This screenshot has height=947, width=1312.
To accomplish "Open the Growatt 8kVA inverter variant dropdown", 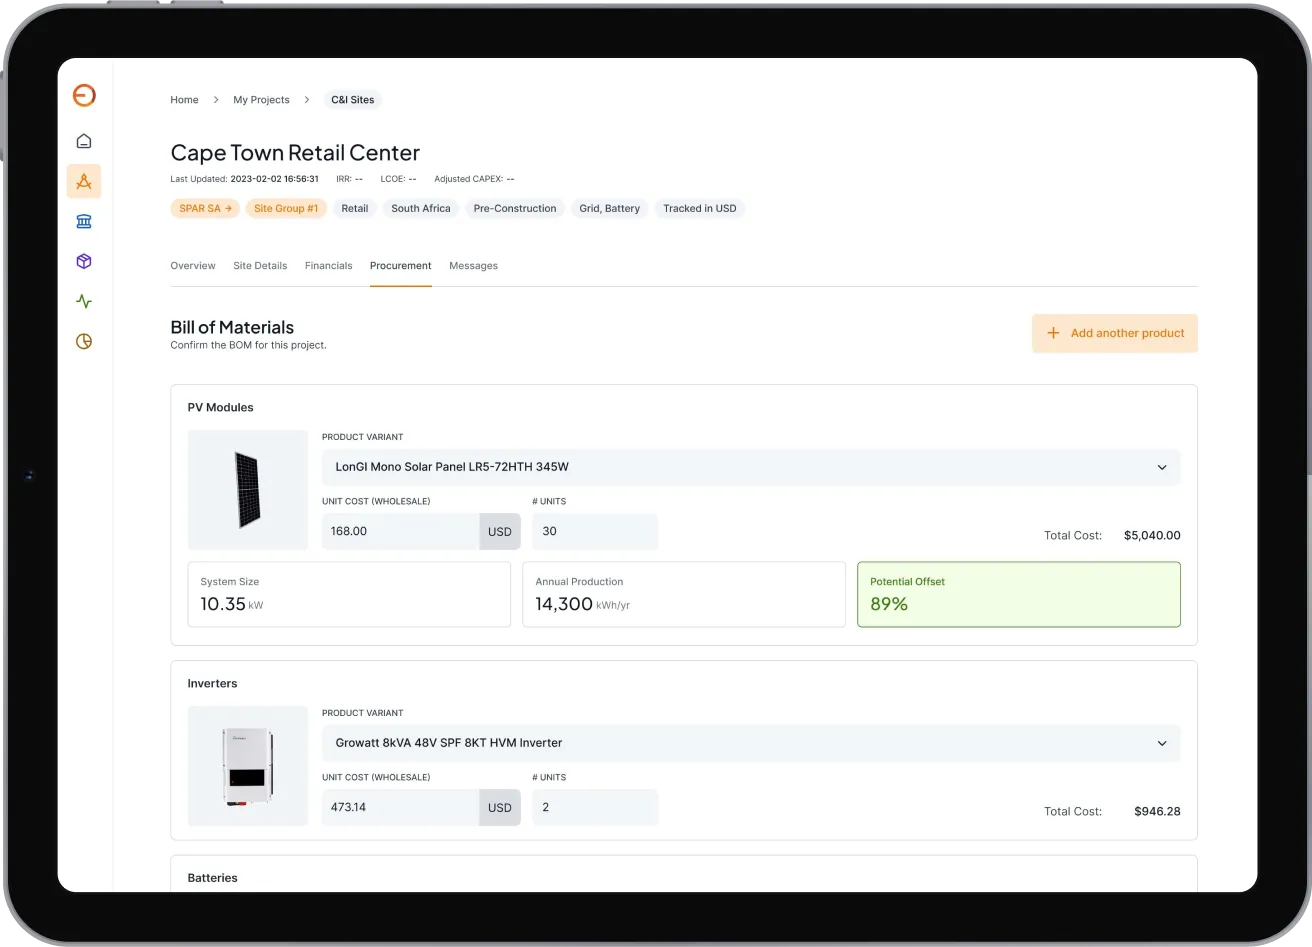I will click(751, 743).
